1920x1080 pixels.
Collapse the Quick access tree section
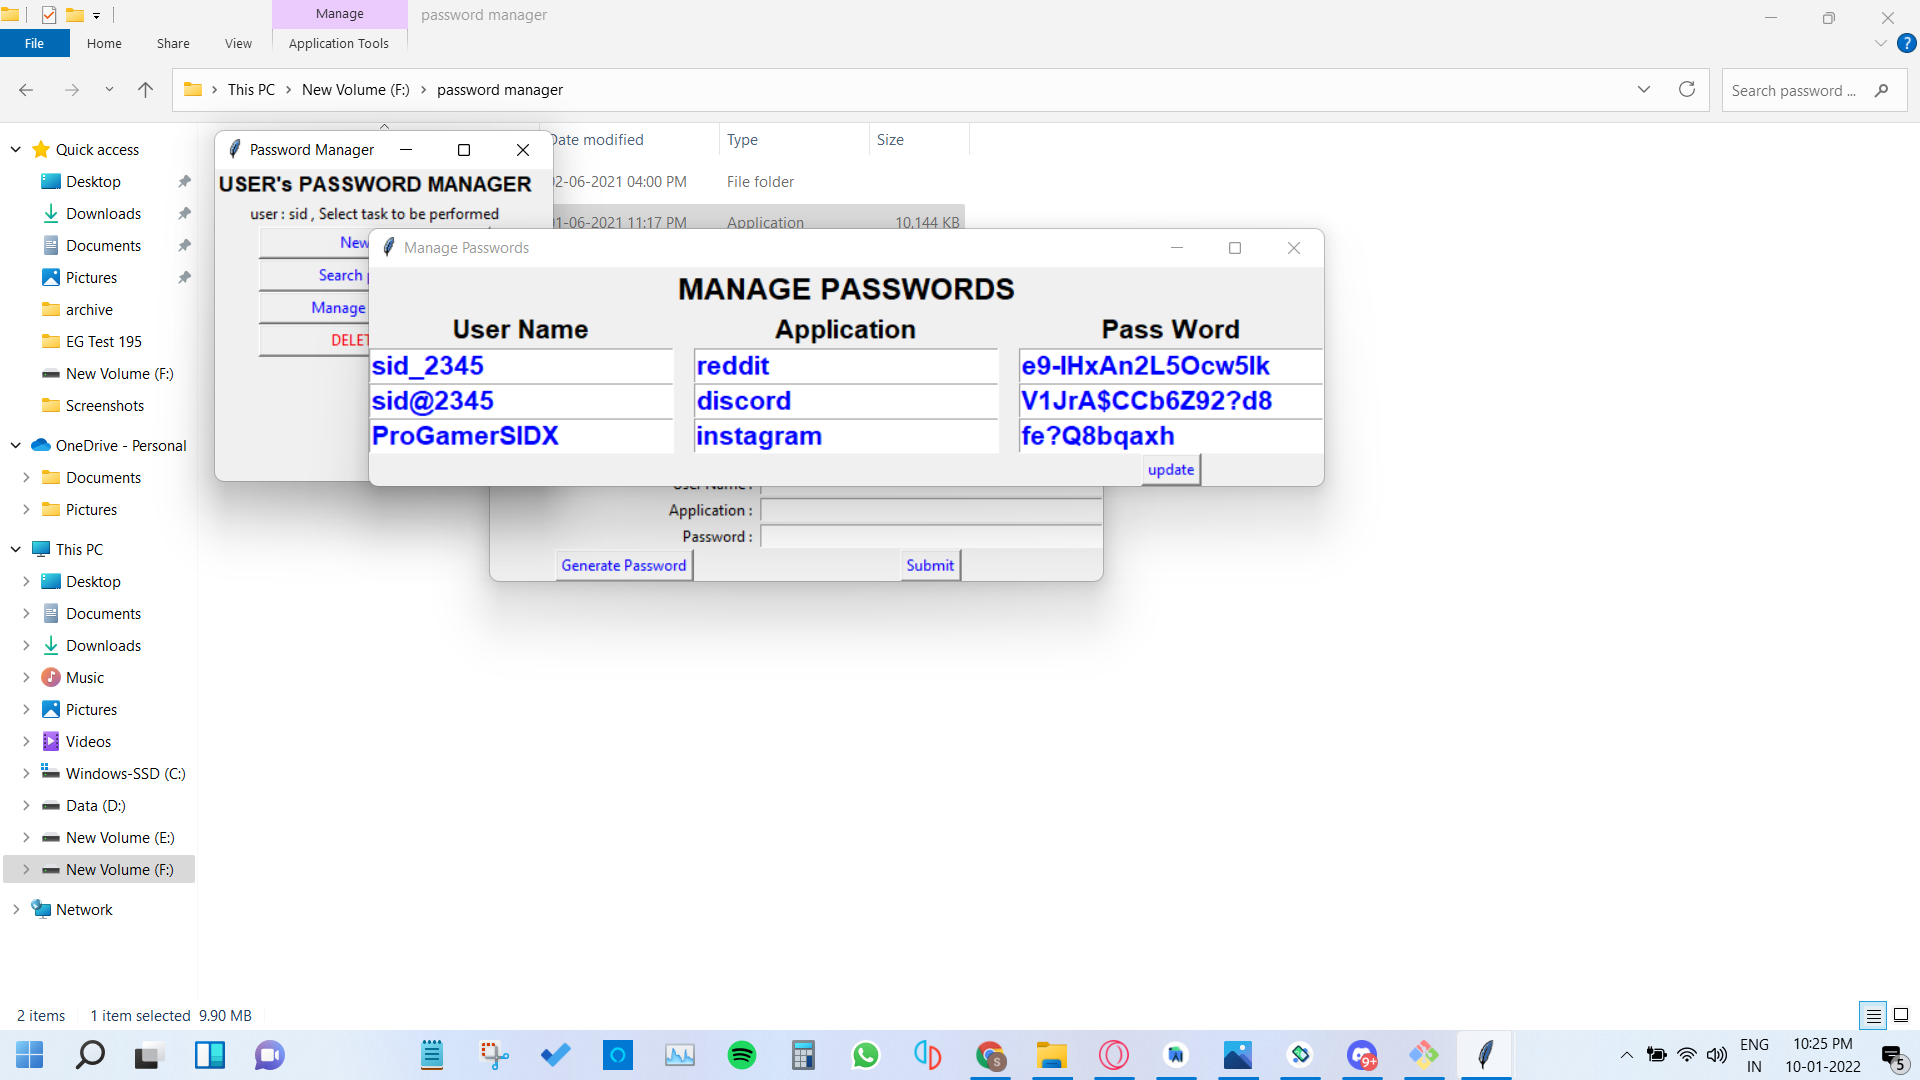(16, 149)
